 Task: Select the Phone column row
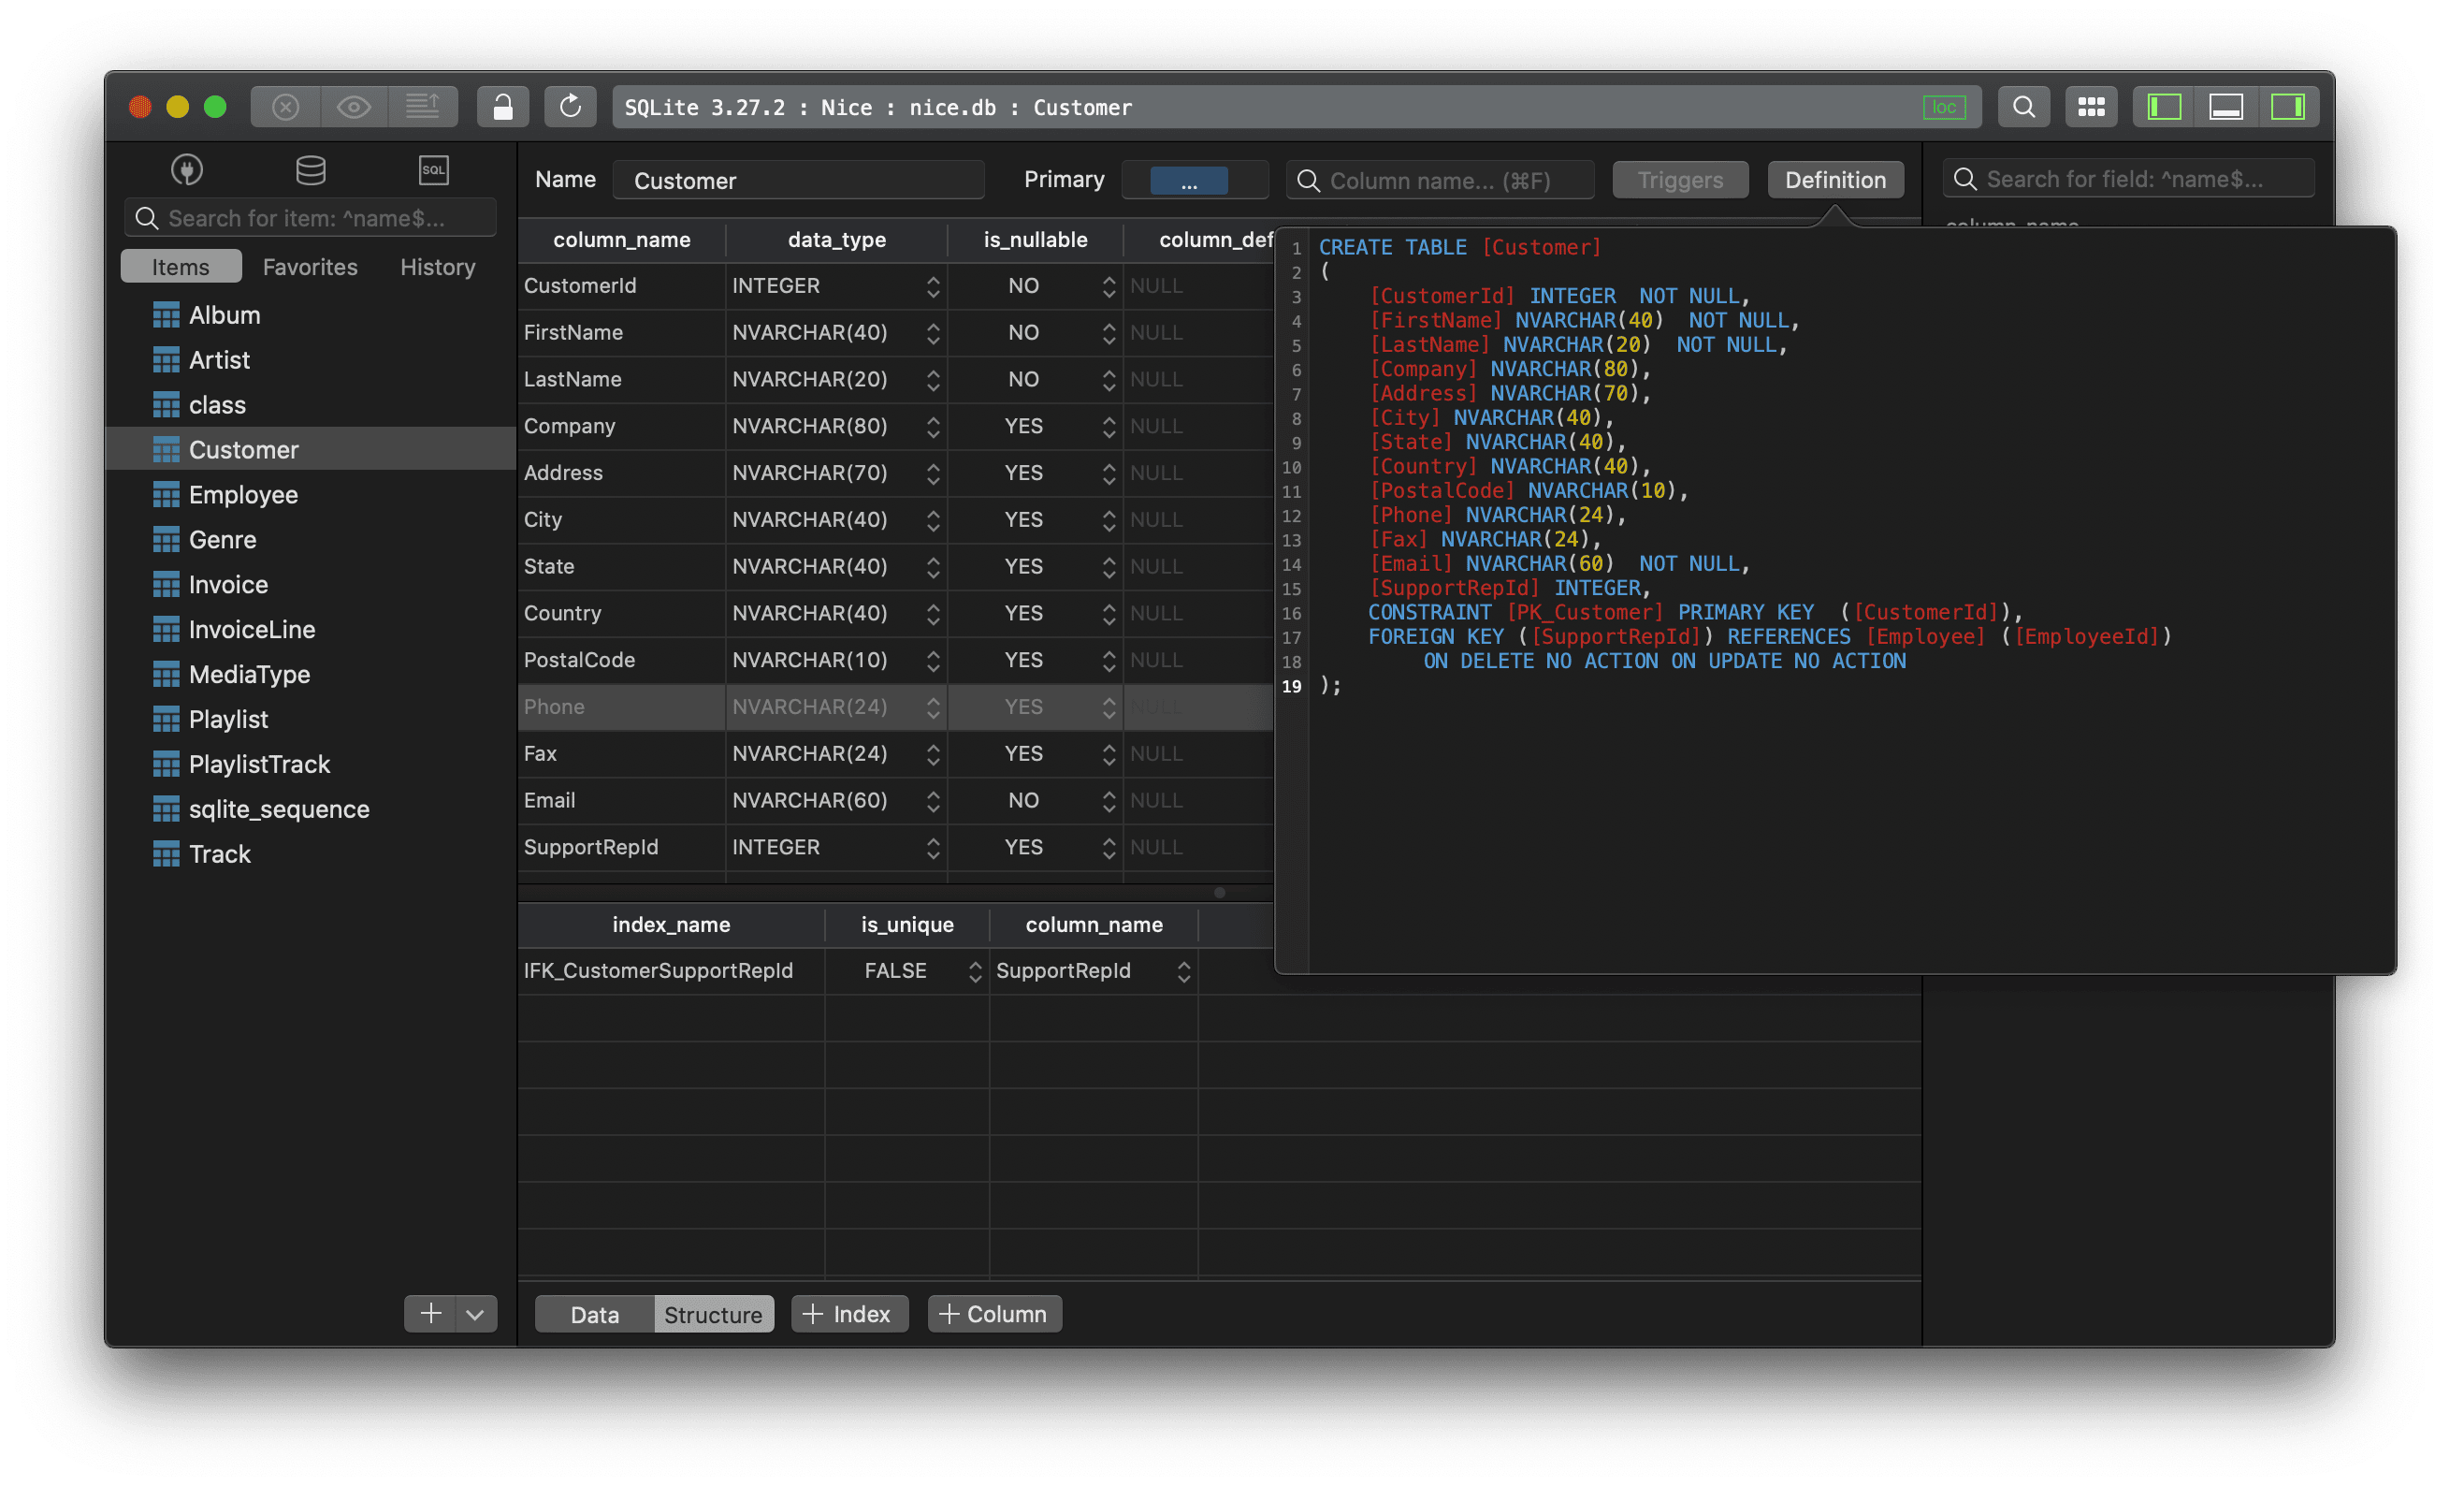coord(895,707)
